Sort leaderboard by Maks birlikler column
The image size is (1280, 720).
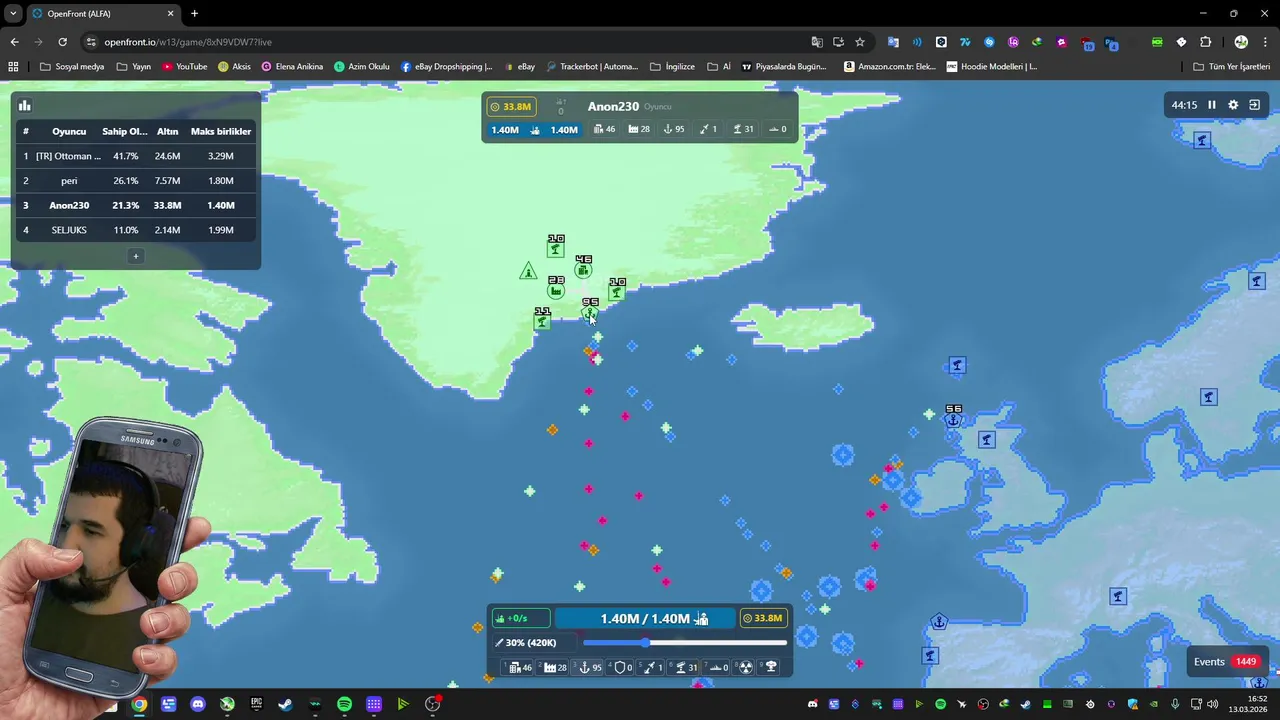pyautogui.click(x=221, y=131)
